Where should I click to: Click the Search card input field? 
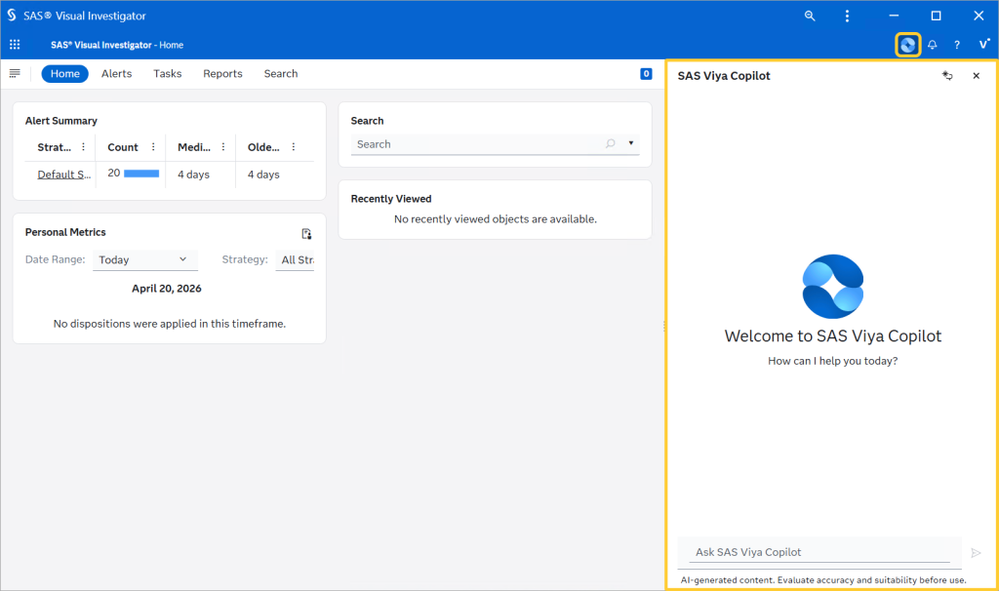pos(495,145)
